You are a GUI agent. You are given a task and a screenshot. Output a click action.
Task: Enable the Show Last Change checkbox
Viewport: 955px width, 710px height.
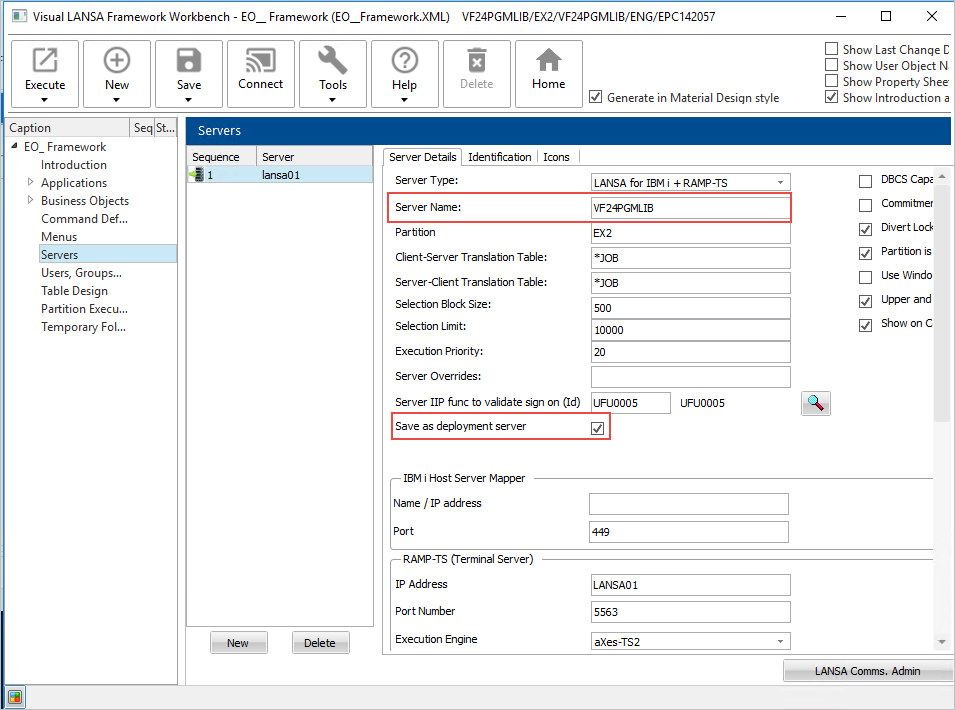[832, 49]
